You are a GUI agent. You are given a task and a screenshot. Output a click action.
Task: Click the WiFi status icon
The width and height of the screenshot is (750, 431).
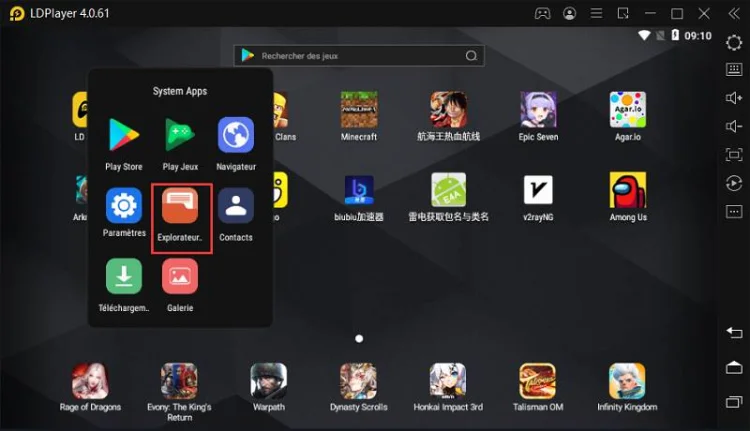644,35
